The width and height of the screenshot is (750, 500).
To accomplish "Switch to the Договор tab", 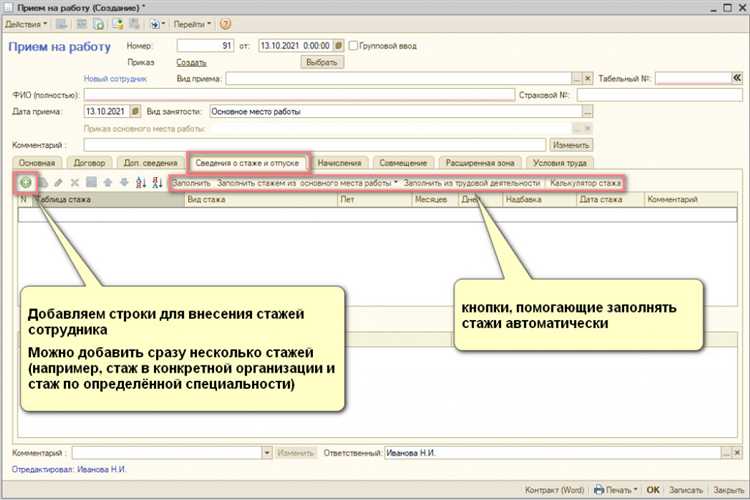I will tap(89, 163).
